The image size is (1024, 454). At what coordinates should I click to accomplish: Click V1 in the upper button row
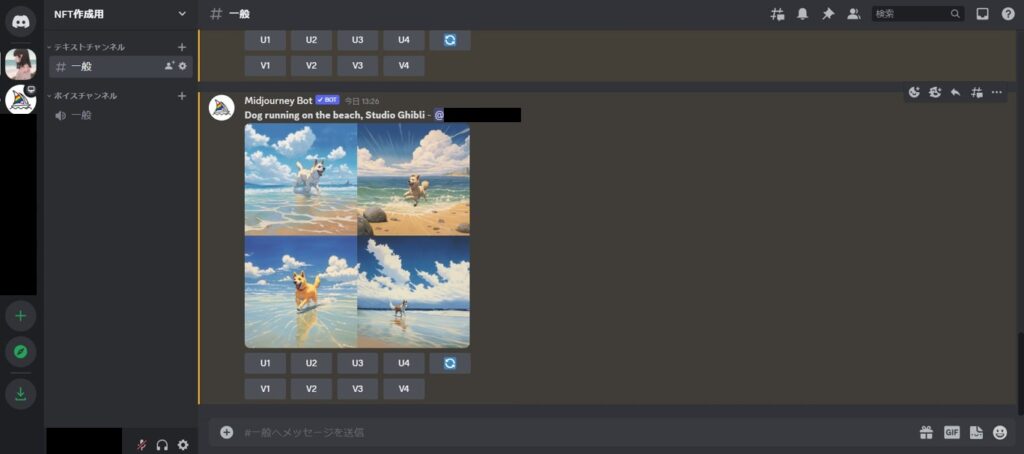[x=265, y=65]
